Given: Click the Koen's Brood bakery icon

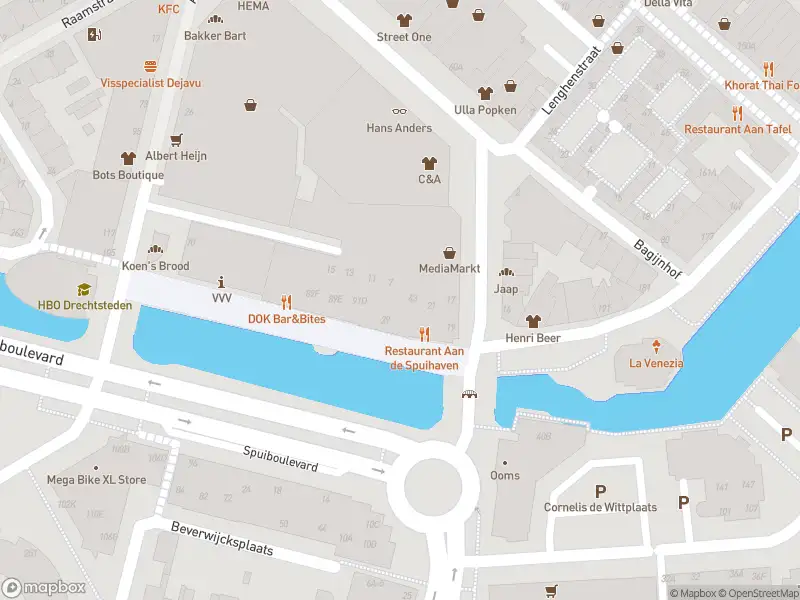Looking at the screenshot, I should pos(156,249).
